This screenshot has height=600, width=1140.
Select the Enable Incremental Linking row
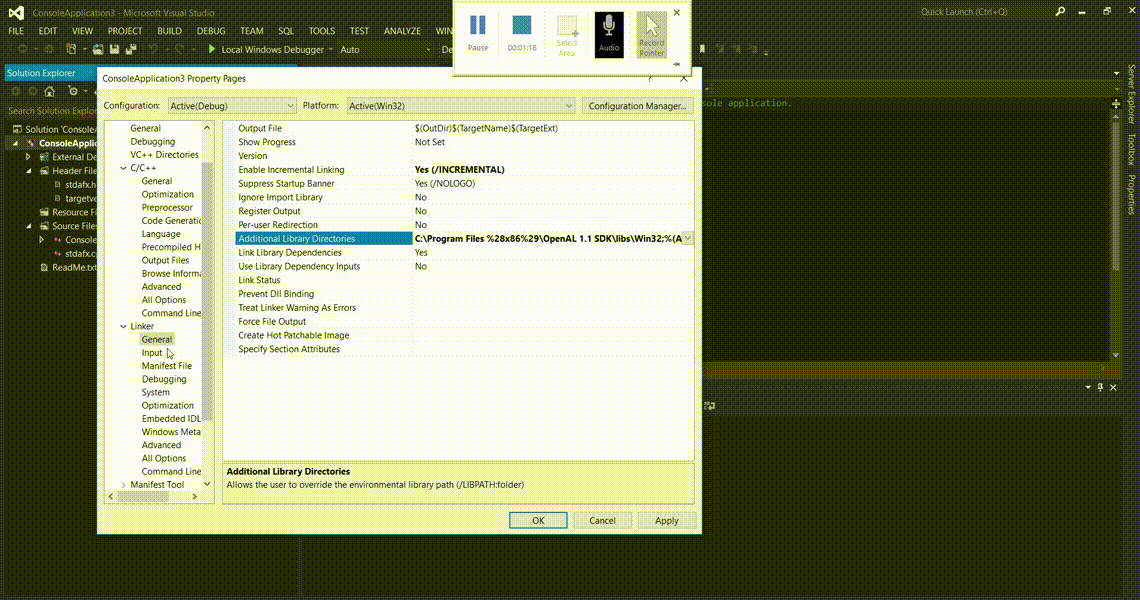(464, 169)
